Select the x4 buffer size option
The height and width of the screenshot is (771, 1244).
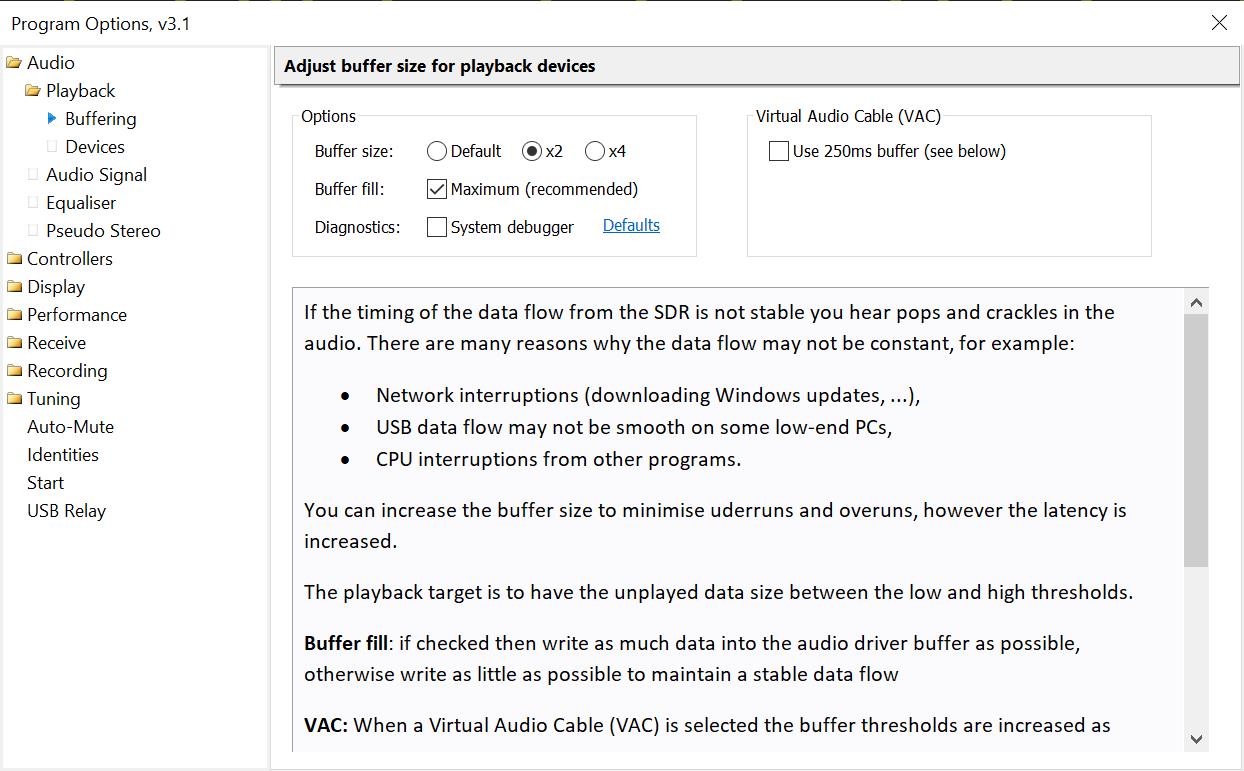click(595, 152)
